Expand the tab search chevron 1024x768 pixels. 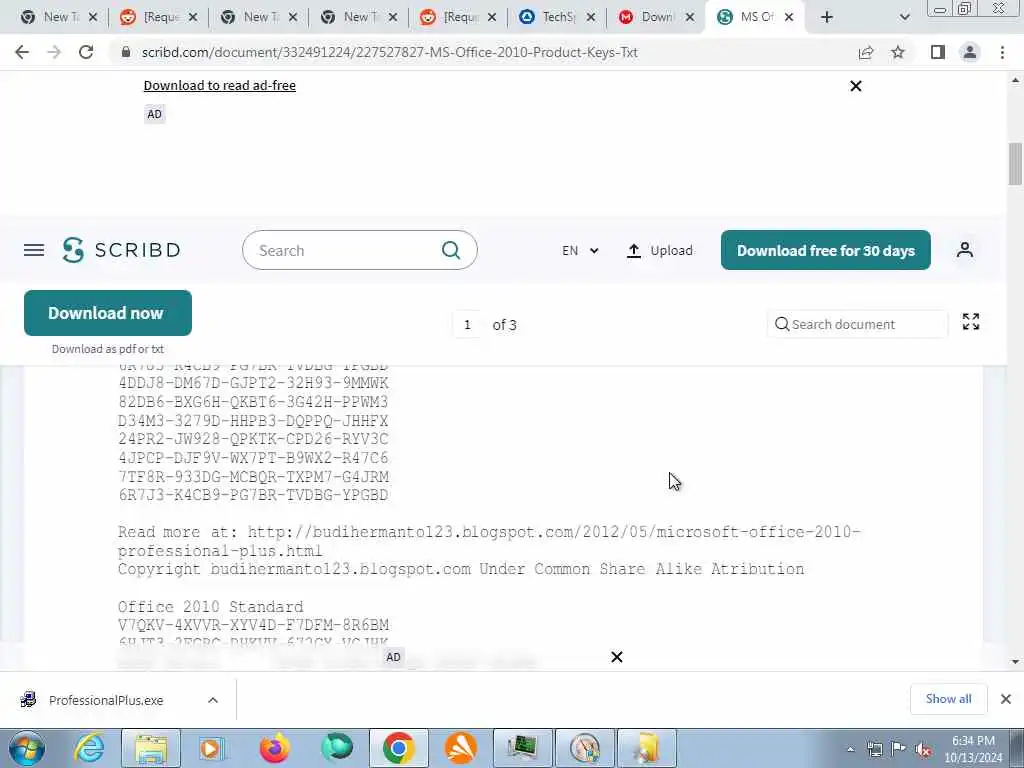(x=904, y=17)
